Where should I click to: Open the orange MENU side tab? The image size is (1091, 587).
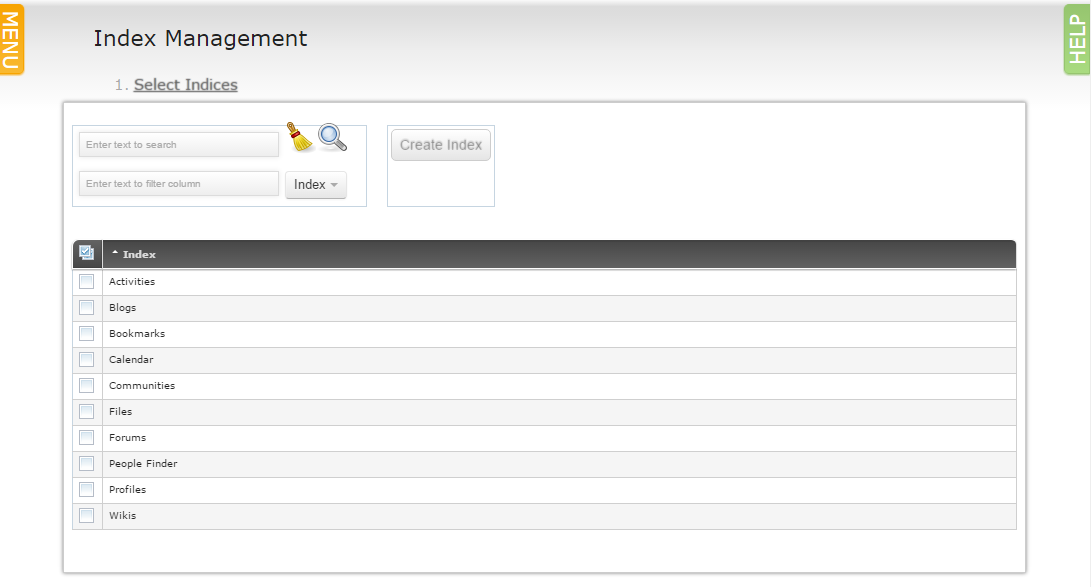pyautogui.click(x=12, y=40)
